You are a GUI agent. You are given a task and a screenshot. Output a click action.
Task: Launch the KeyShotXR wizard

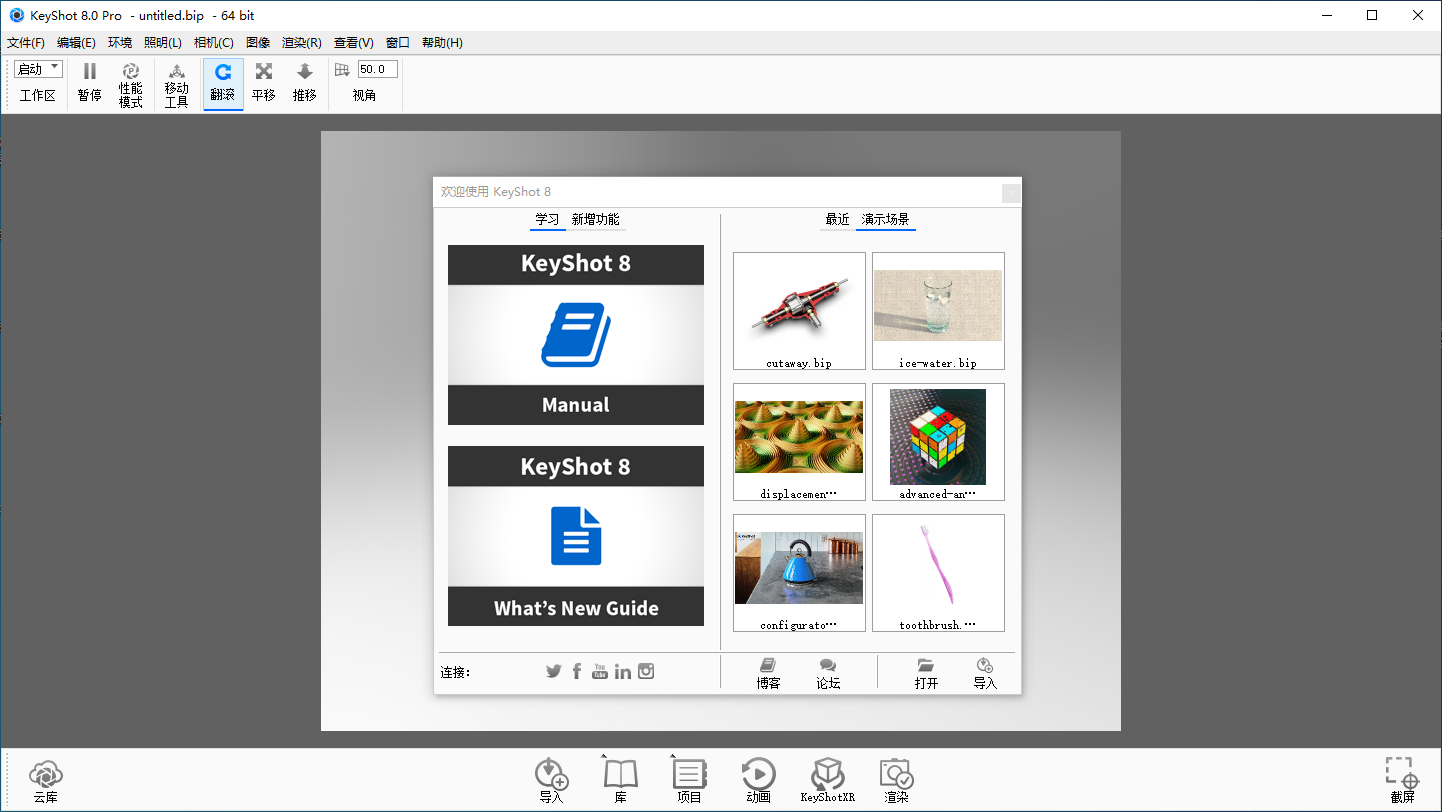(x=828, y=781)
